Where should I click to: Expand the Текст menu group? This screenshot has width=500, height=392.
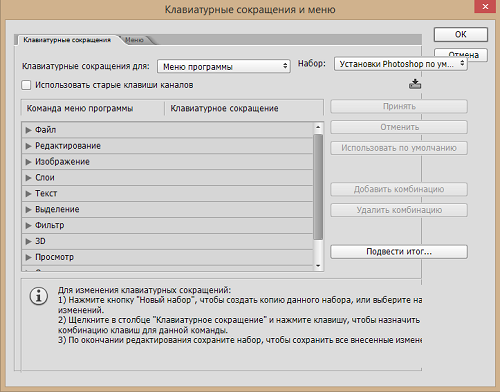28,194
